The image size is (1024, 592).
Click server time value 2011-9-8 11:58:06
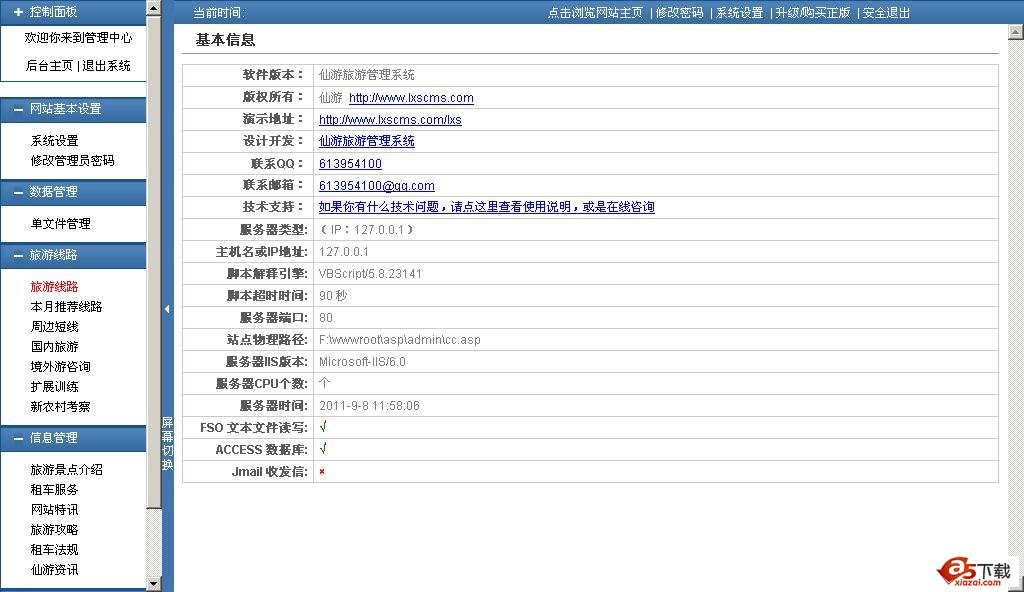click(x=369, y=406)
